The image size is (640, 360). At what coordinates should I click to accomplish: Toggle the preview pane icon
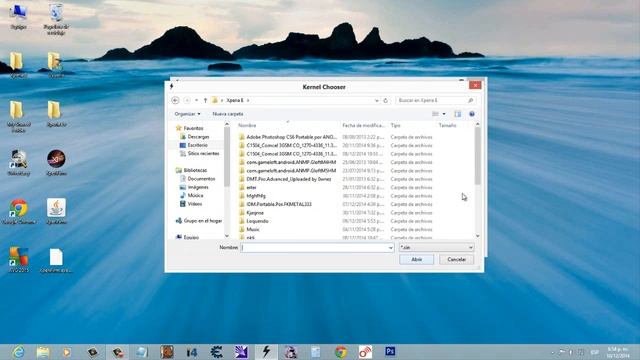[x=458, y=114]
